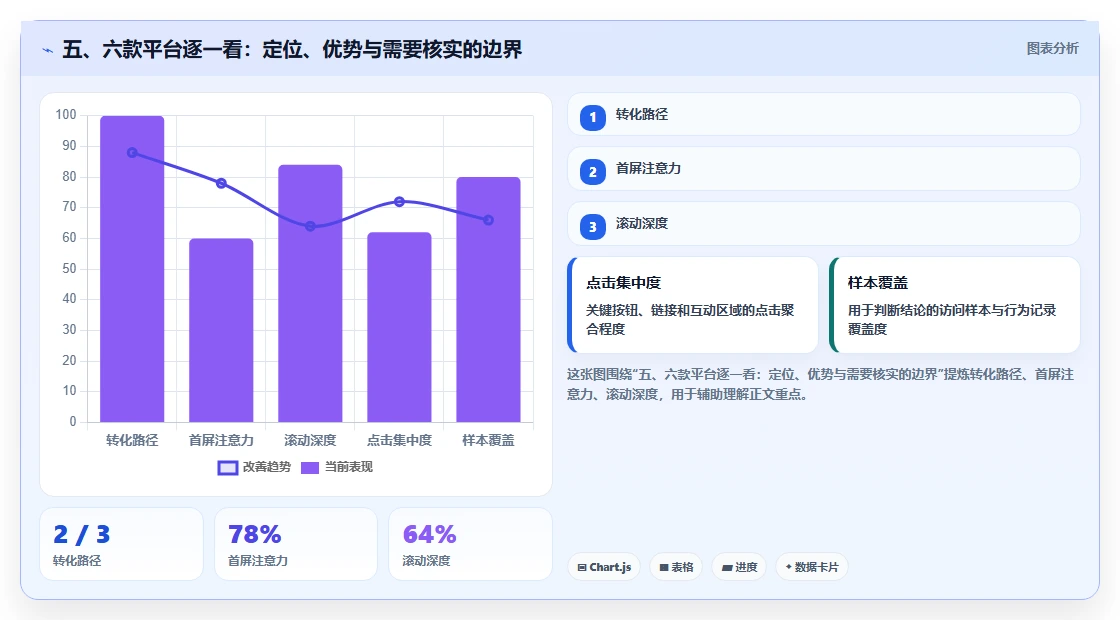Click the x-axis label 转化路径

coord(132,441)
